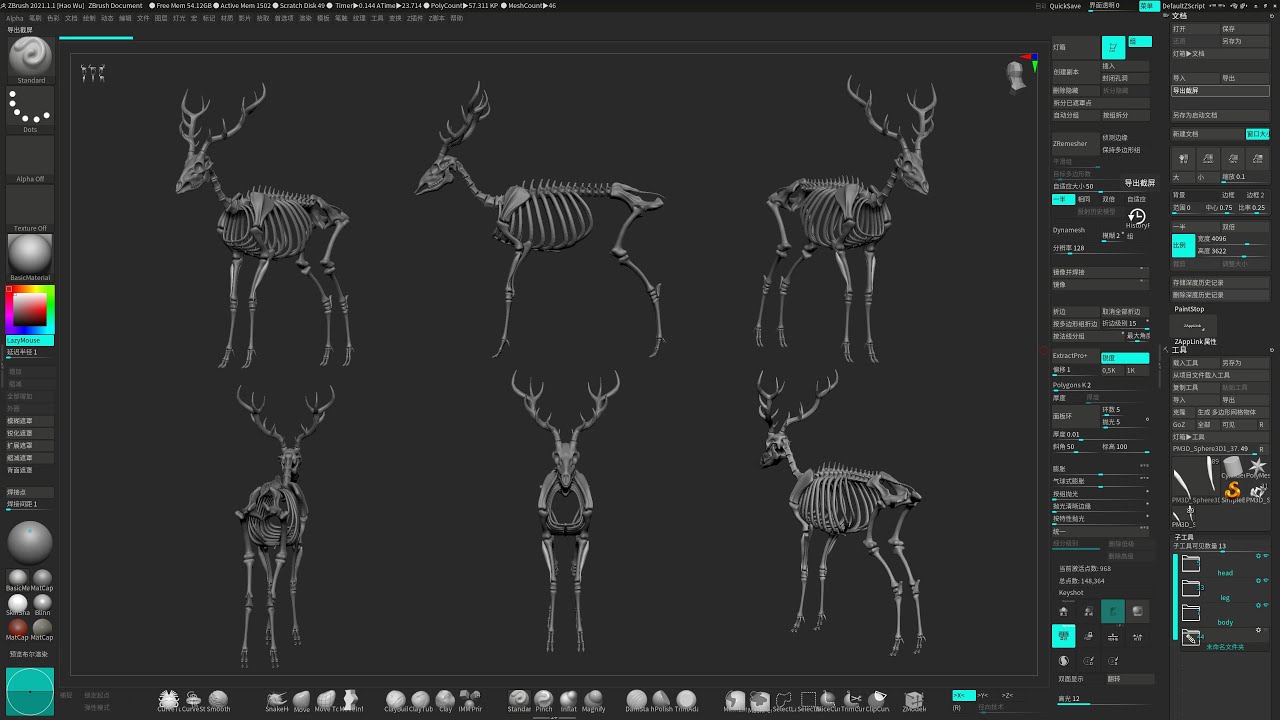This screenshot has height=720, width=1280.
Task: Open the 工具 menu in menu bar
Action: [x=377, y=18]
